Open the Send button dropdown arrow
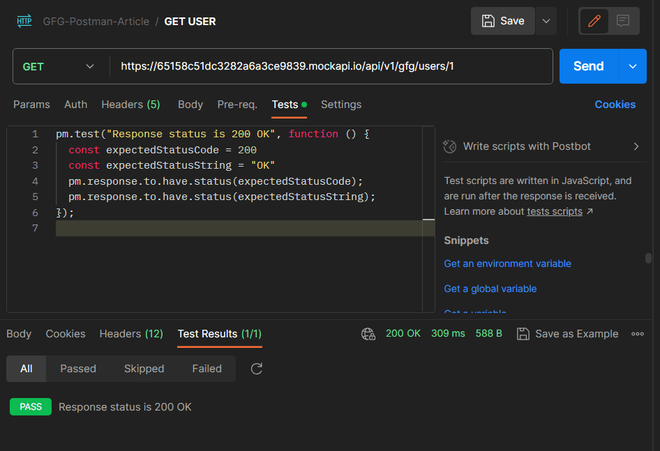The image size is (660, 451). (x=632, y=66)
